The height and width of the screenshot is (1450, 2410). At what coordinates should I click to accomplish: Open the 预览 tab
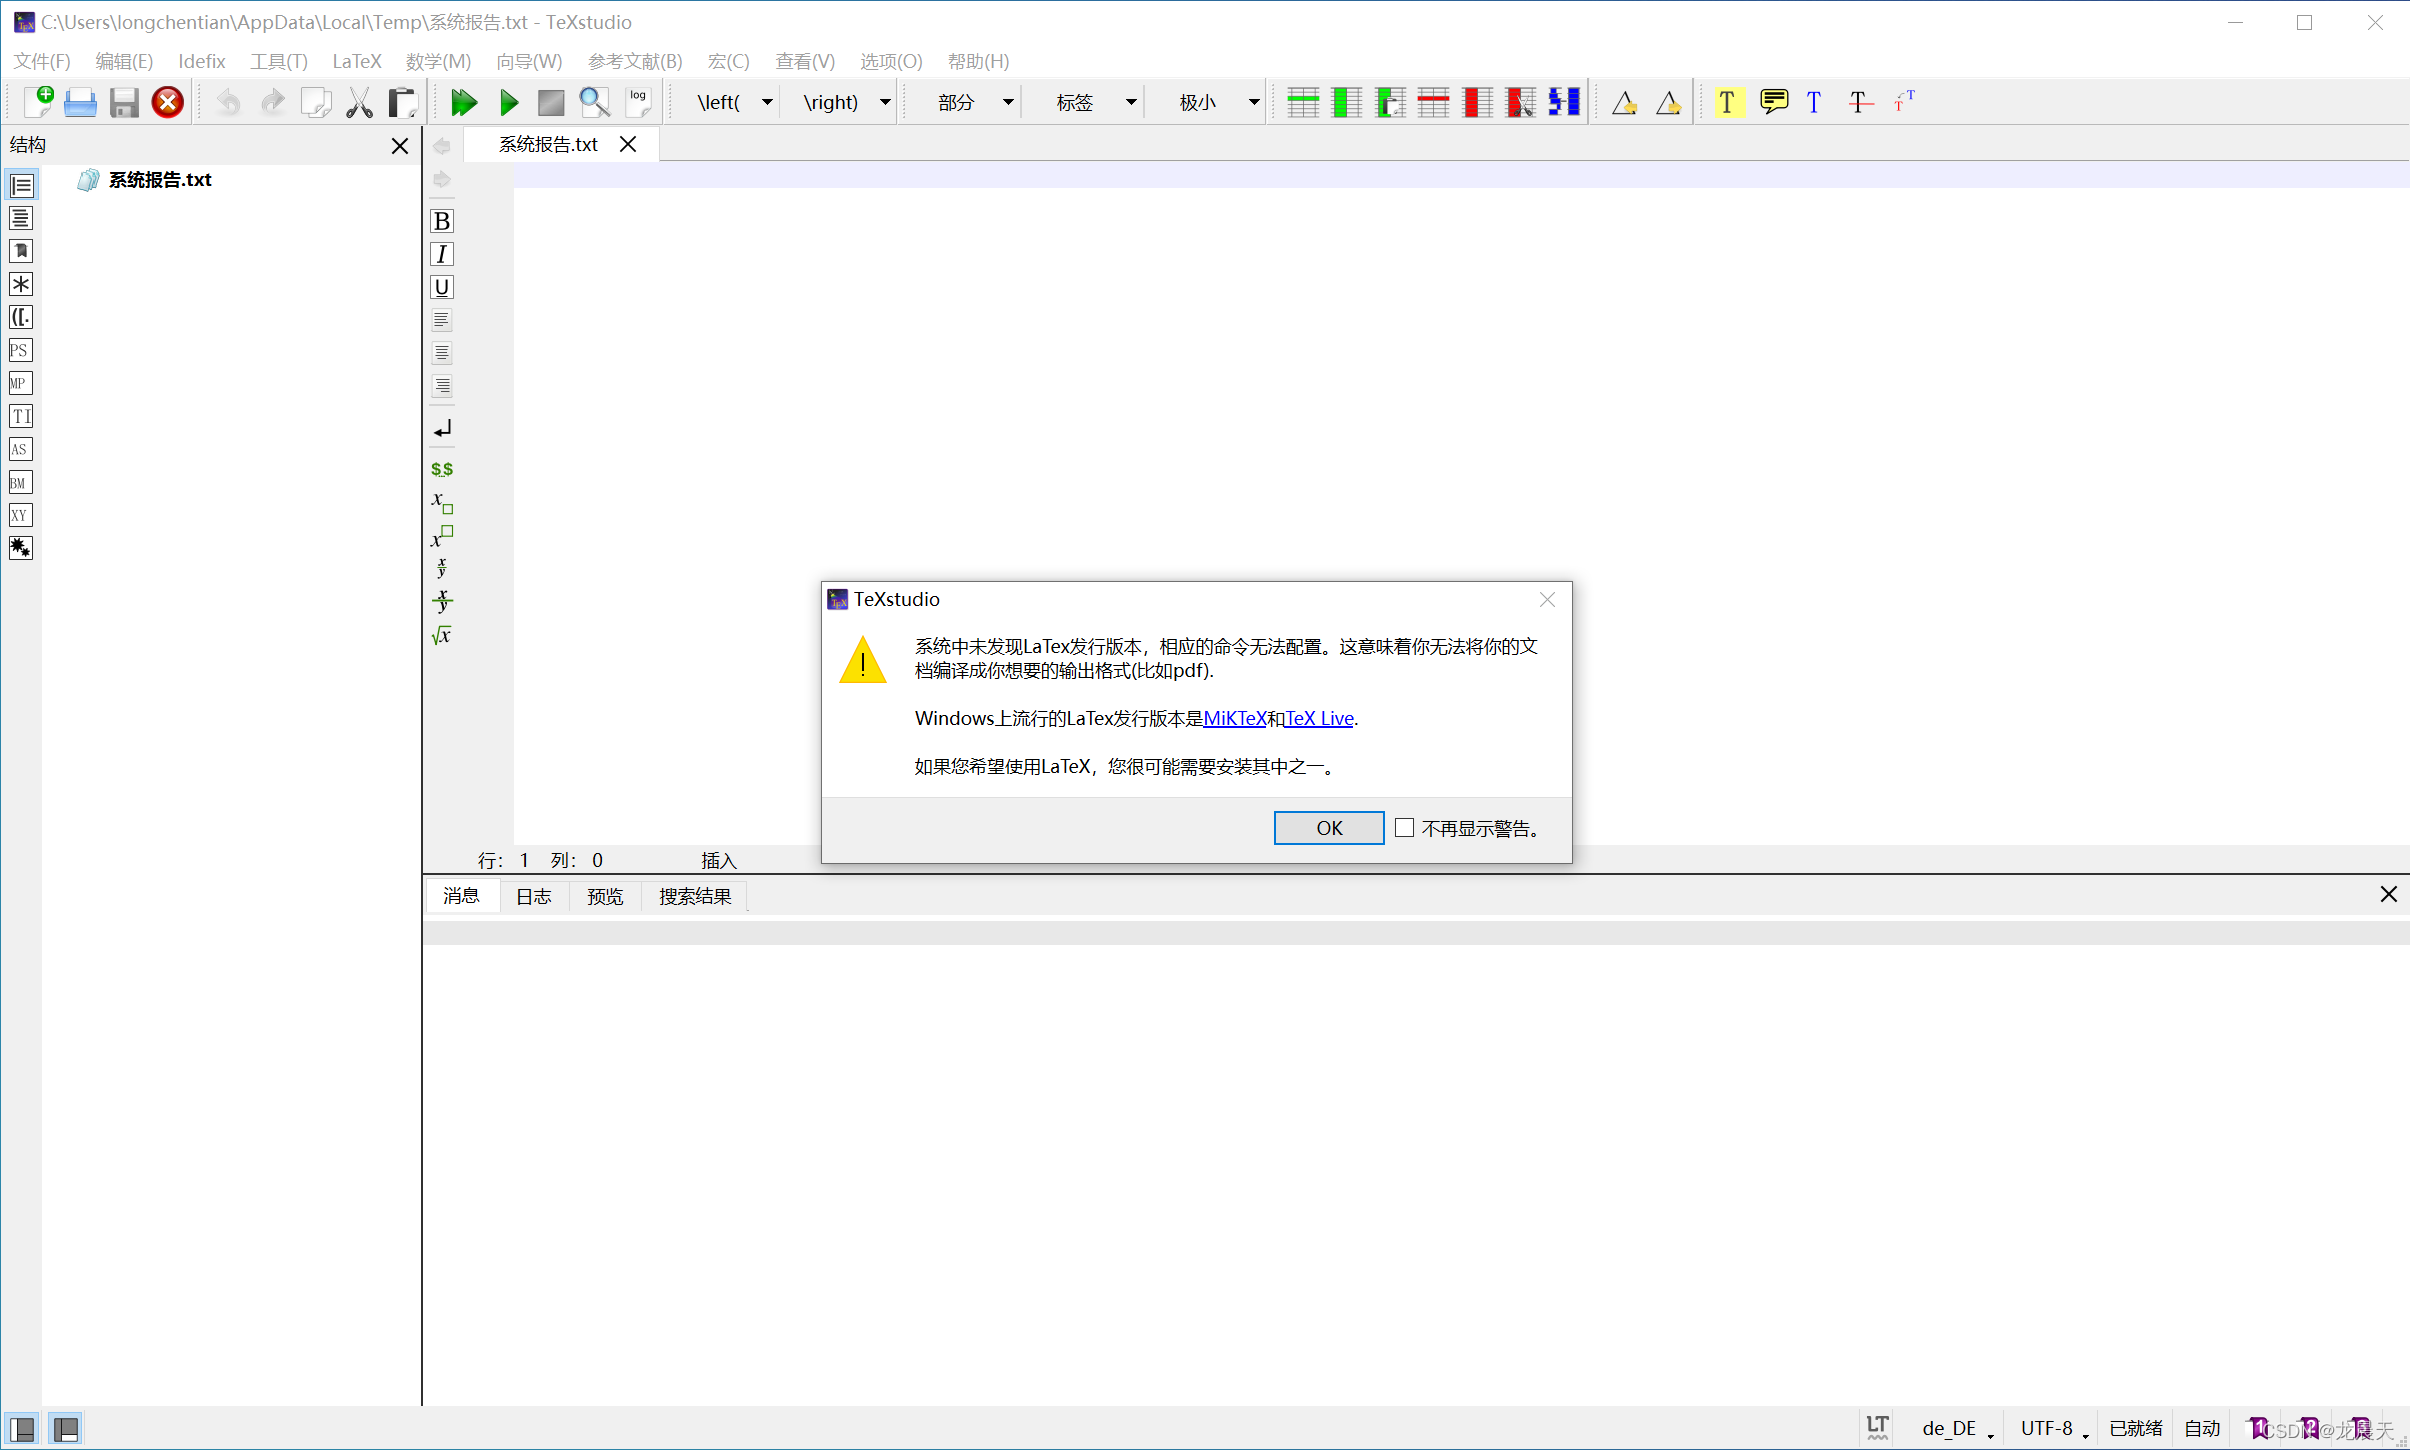(x=605, y=896)
